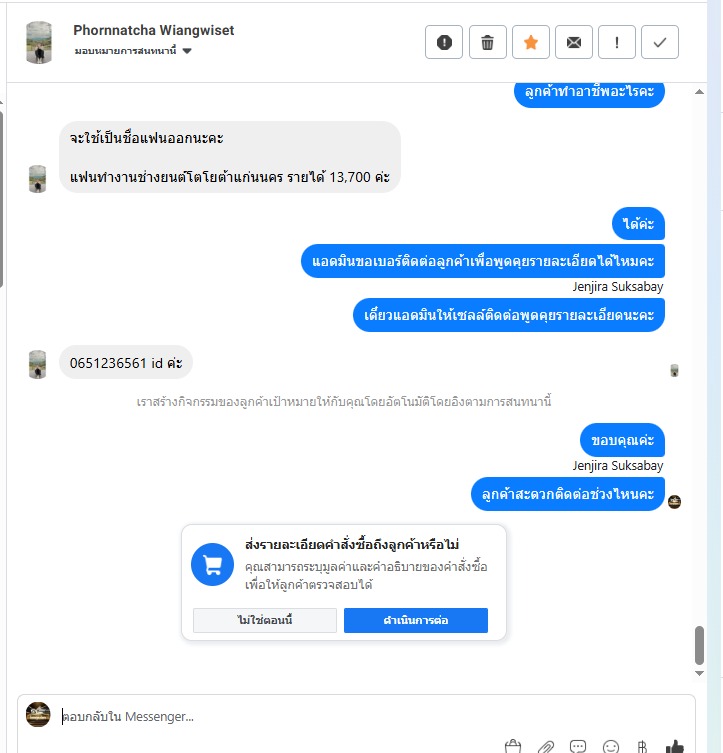This screenshot has width=723, height=753.
Task: Click the chat scrollbar down arrow
Action: click(699, 673)
